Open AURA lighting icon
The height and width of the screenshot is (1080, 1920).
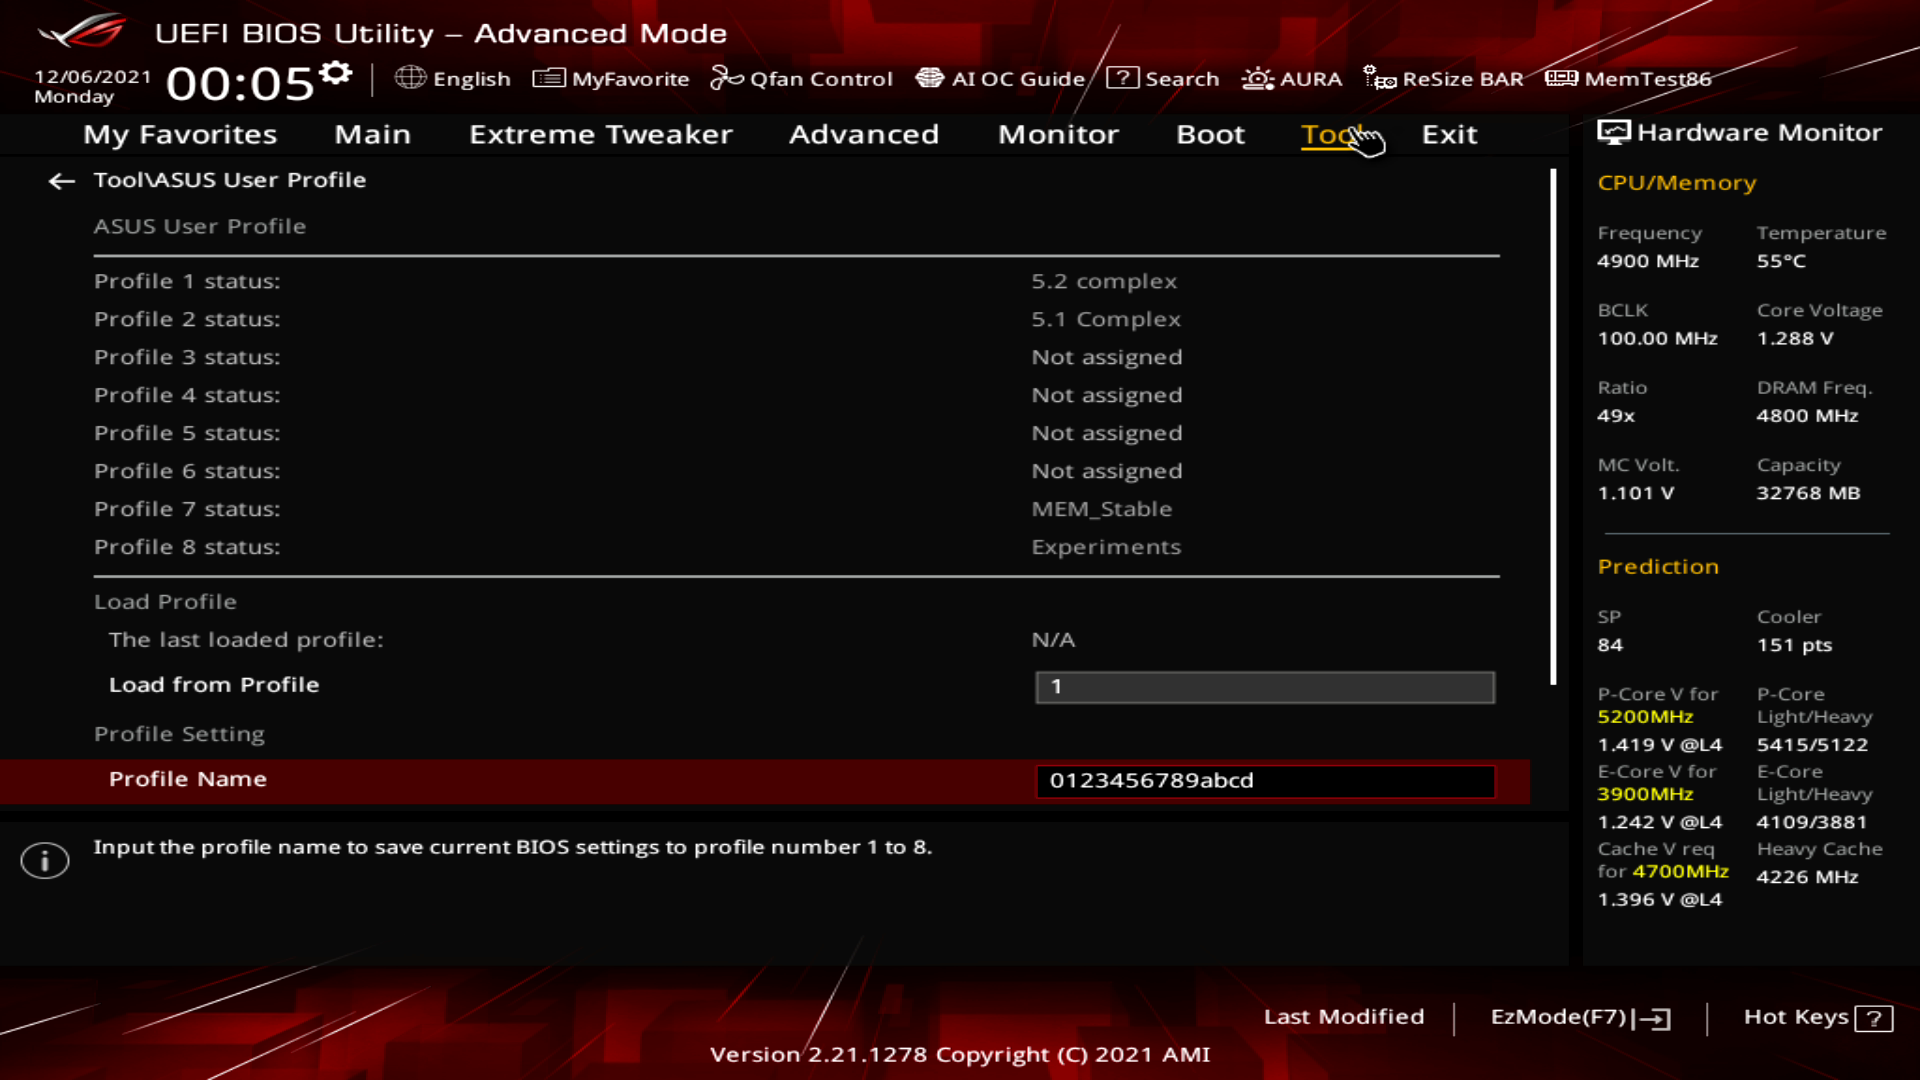point(1257,78)
